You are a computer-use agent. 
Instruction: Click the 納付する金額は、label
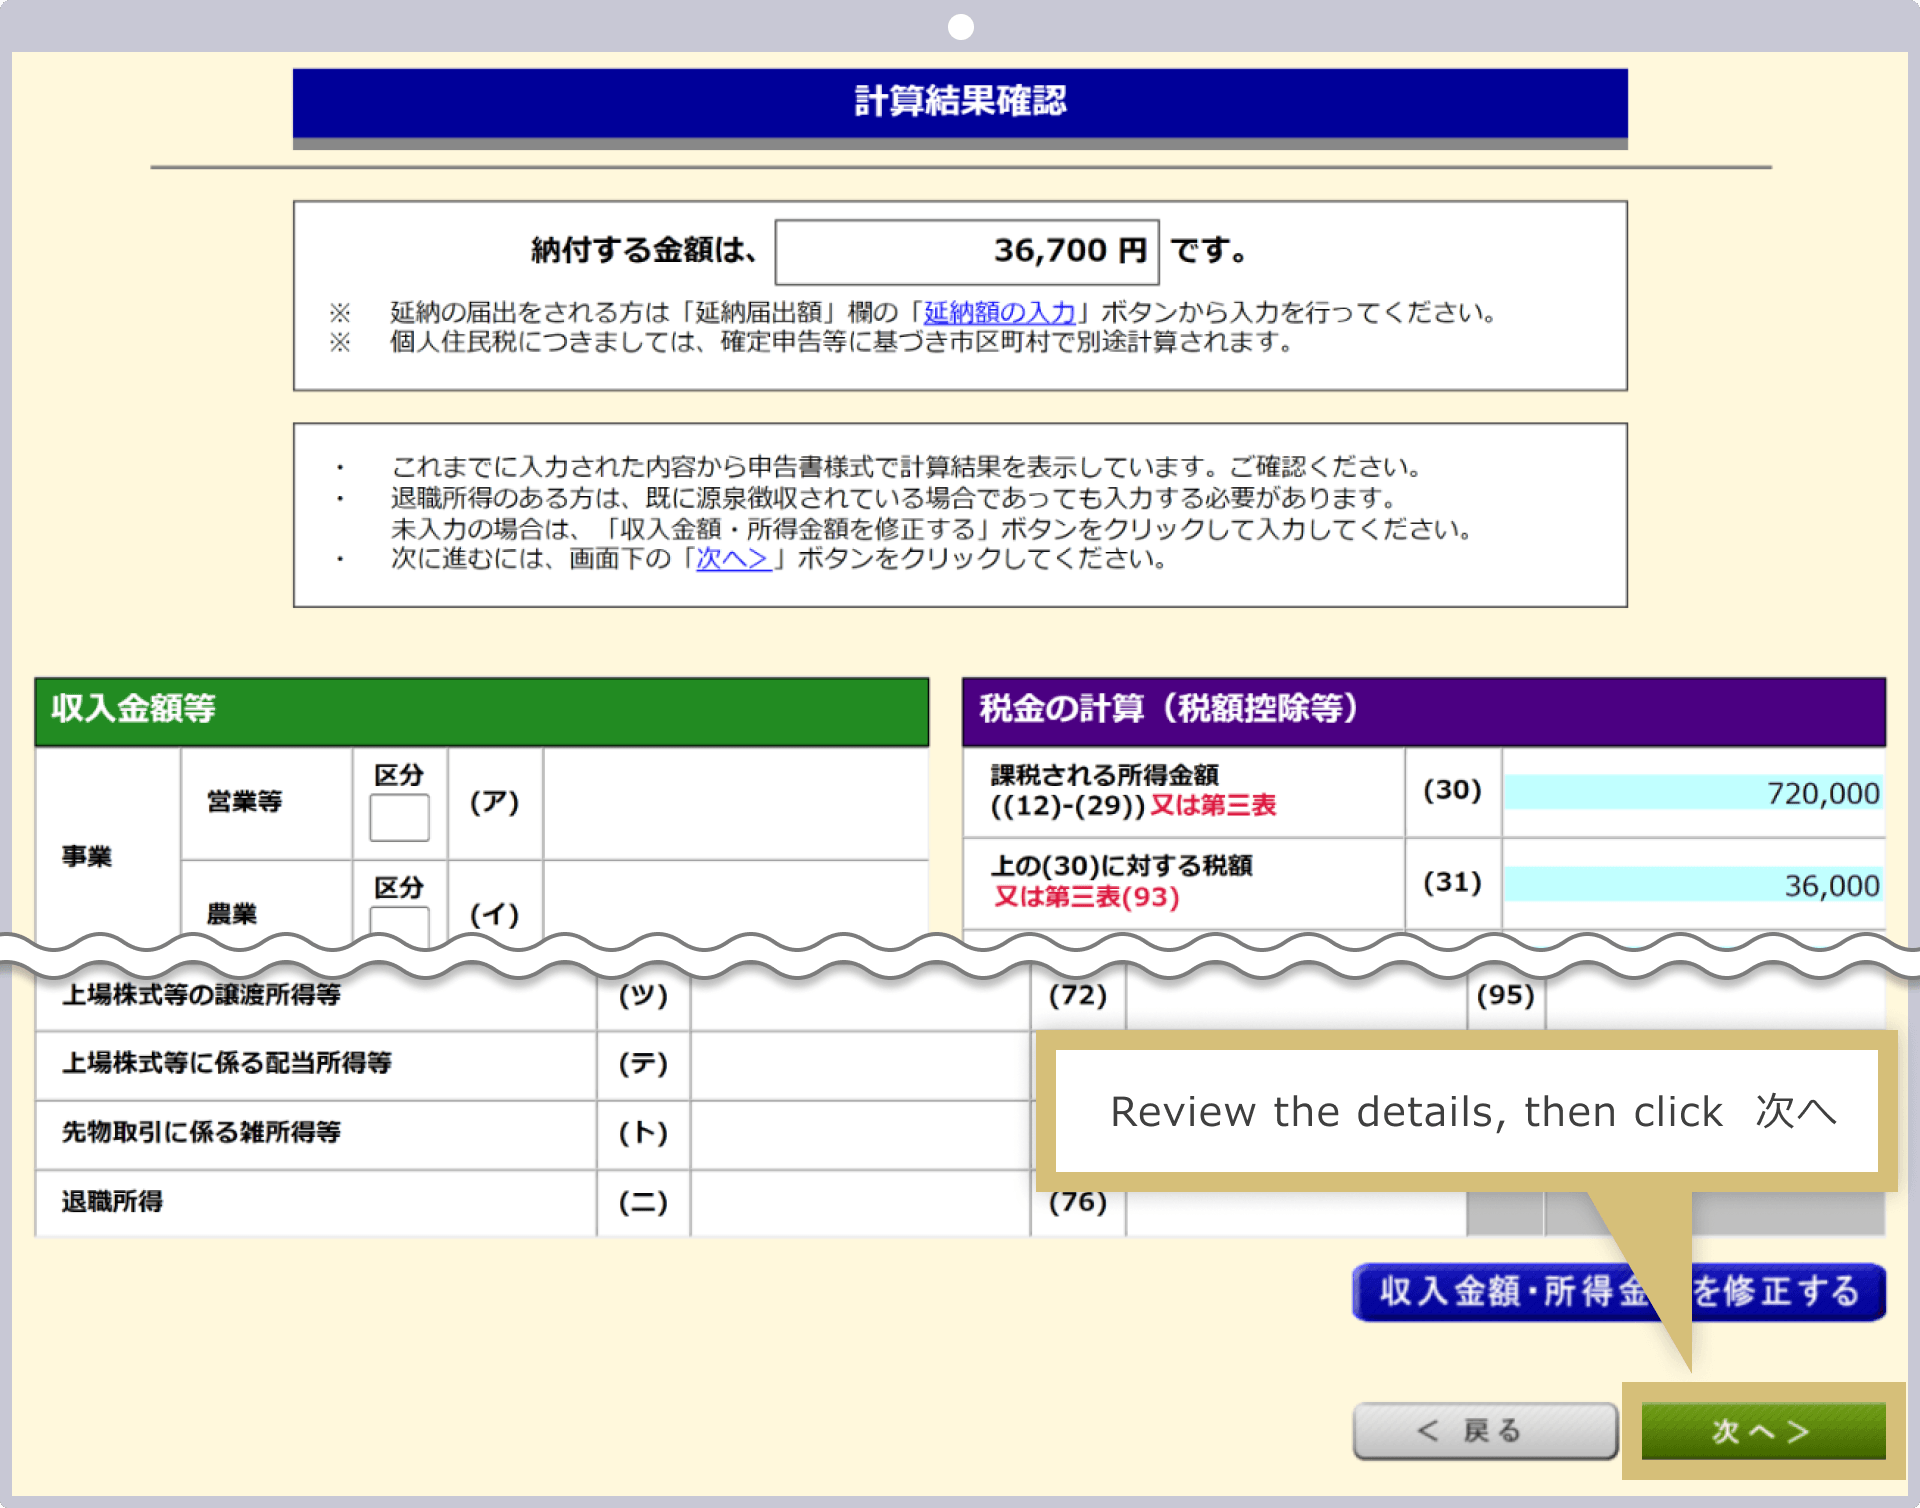point(644,250)
